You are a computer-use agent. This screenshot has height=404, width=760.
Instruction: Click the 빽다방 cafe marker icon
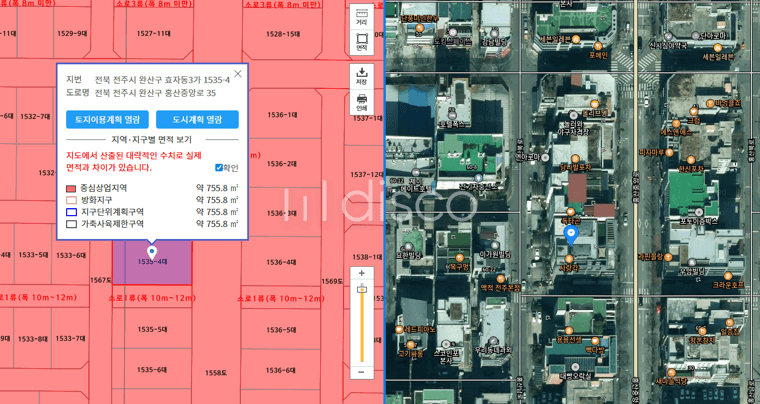[594, 342]
